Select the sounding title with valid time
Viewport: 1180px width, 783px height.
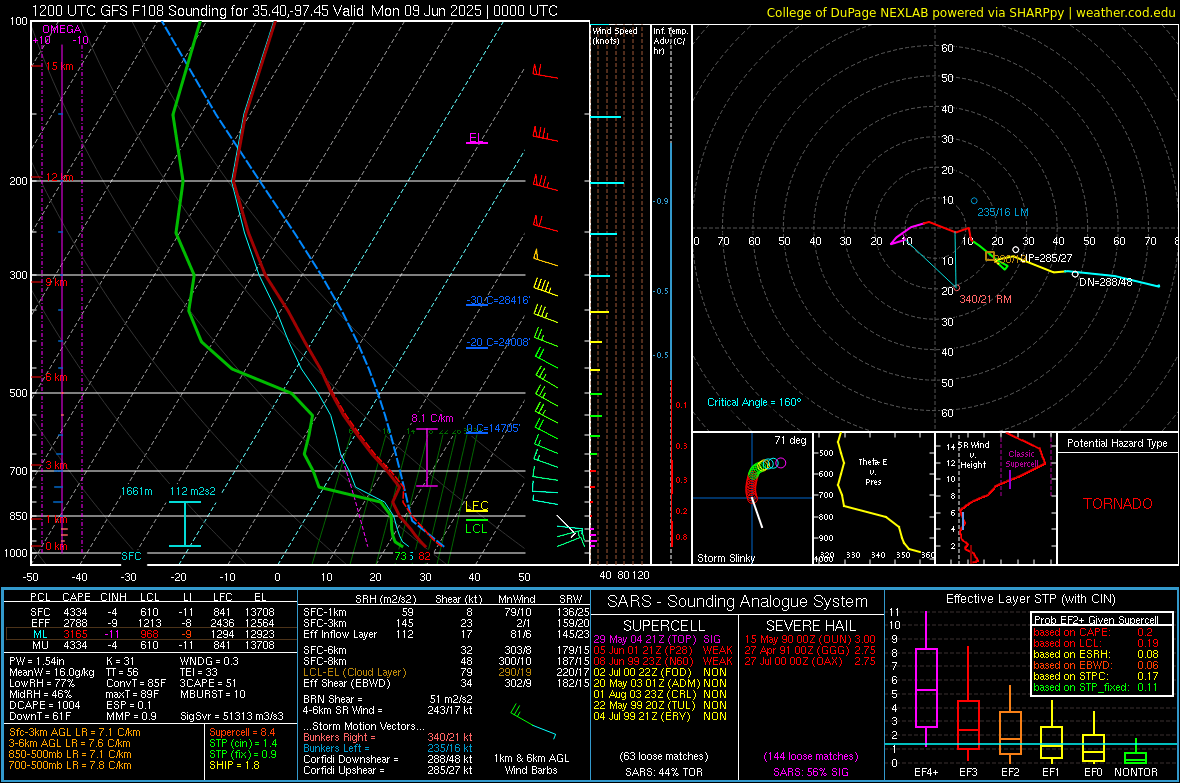(x=295, y=11)
